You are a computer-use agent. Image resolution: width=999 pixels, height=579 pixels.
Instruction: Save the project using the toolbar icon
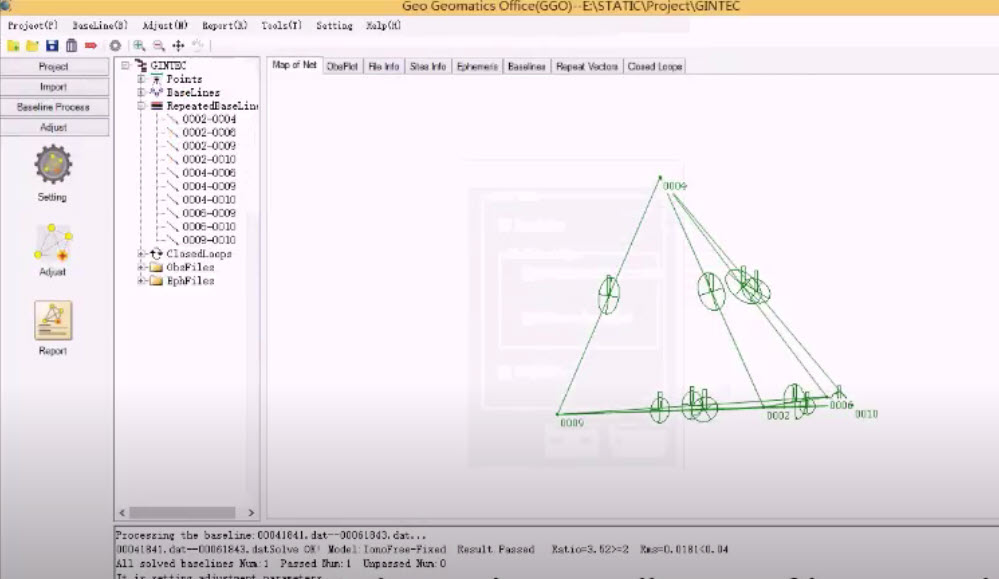pos(52,44)
